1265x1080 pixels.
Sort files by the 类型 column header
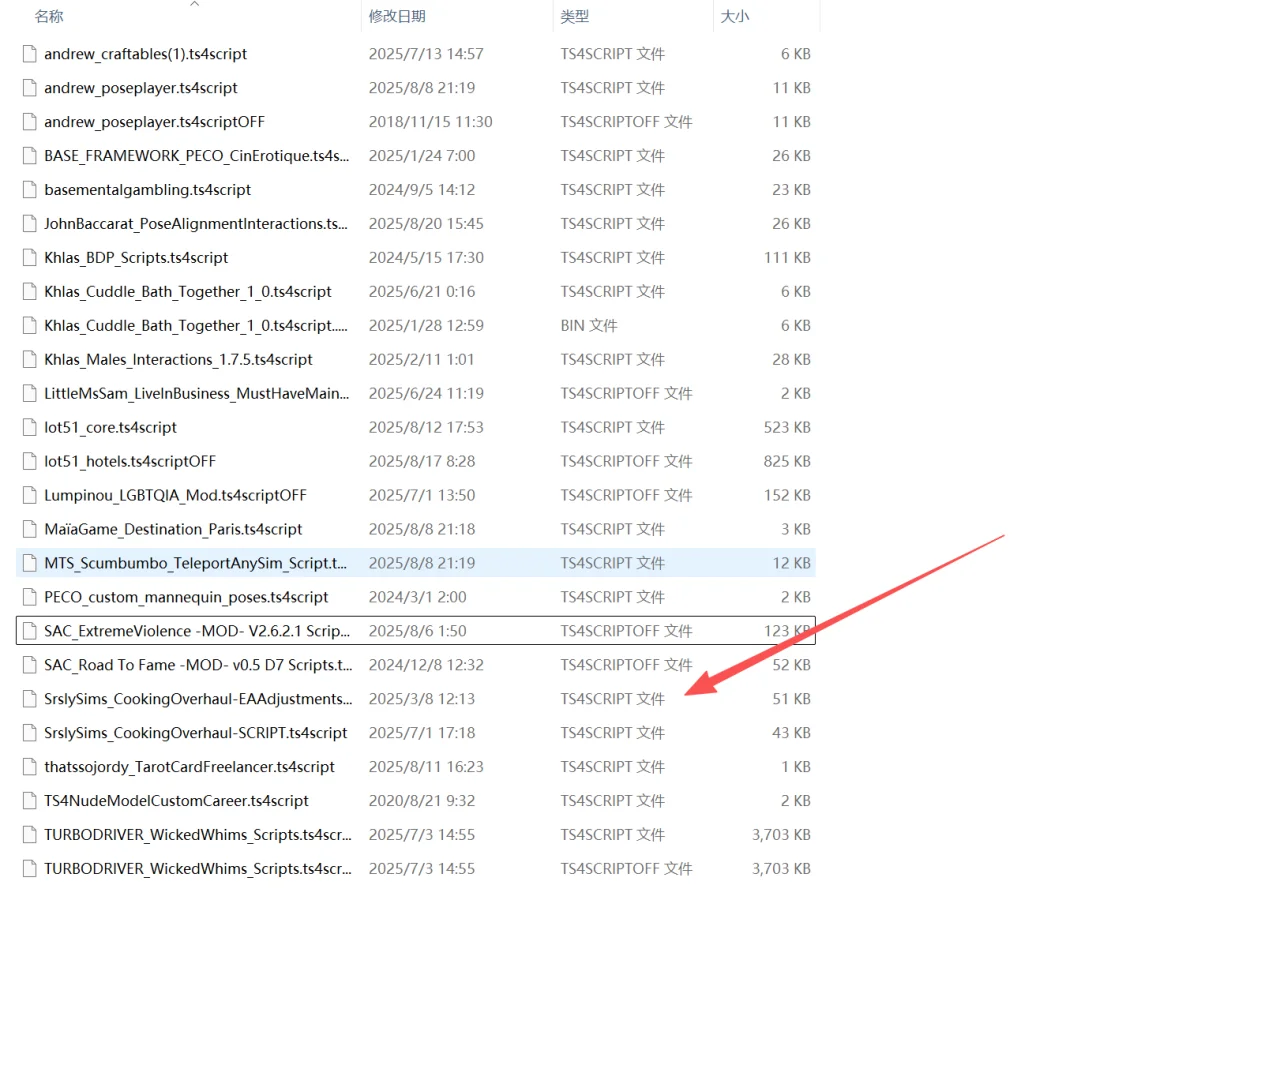pyautogui.click(x=575, y=16)
